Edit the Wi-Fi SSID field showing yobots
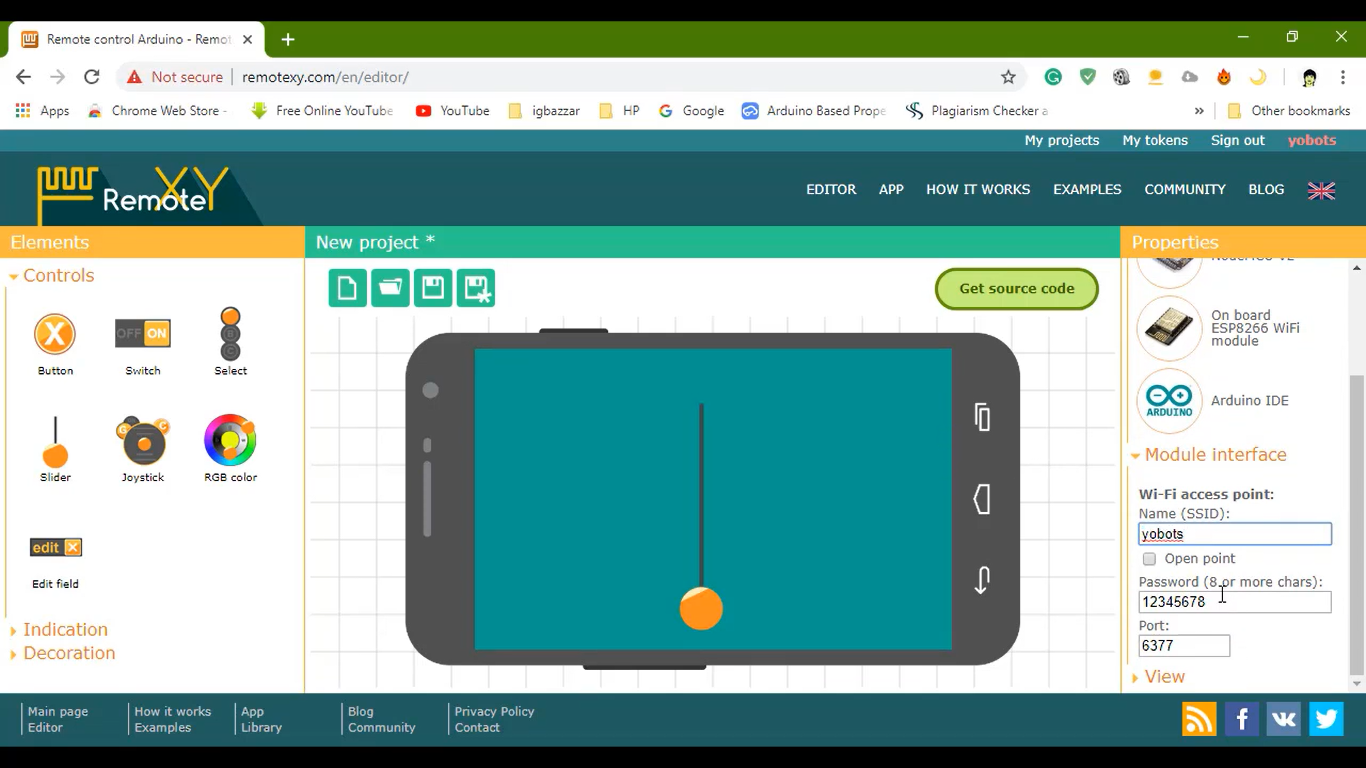 [1234, 533]
